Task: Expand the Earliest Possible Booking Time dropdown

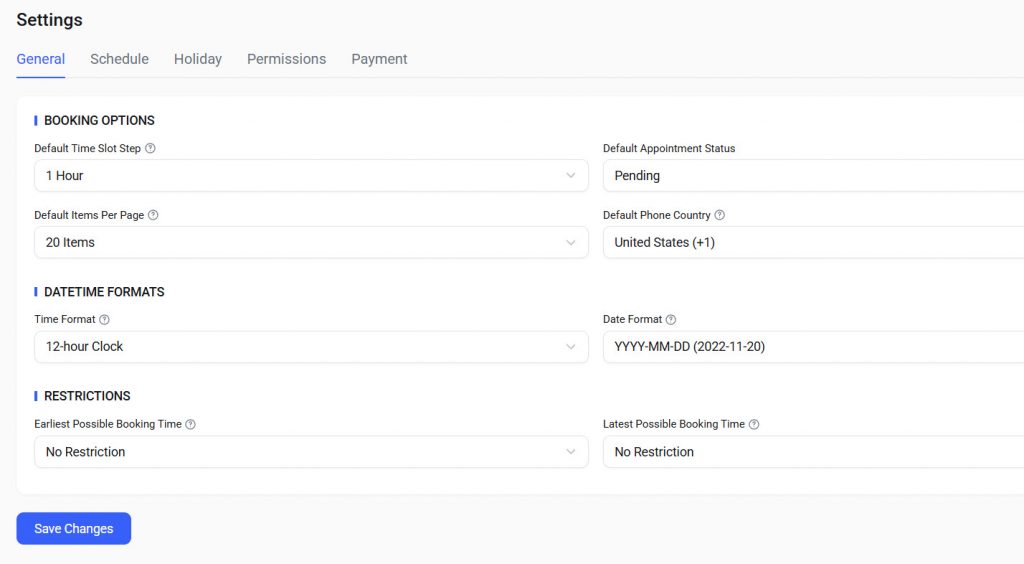Action: point(310,452)
